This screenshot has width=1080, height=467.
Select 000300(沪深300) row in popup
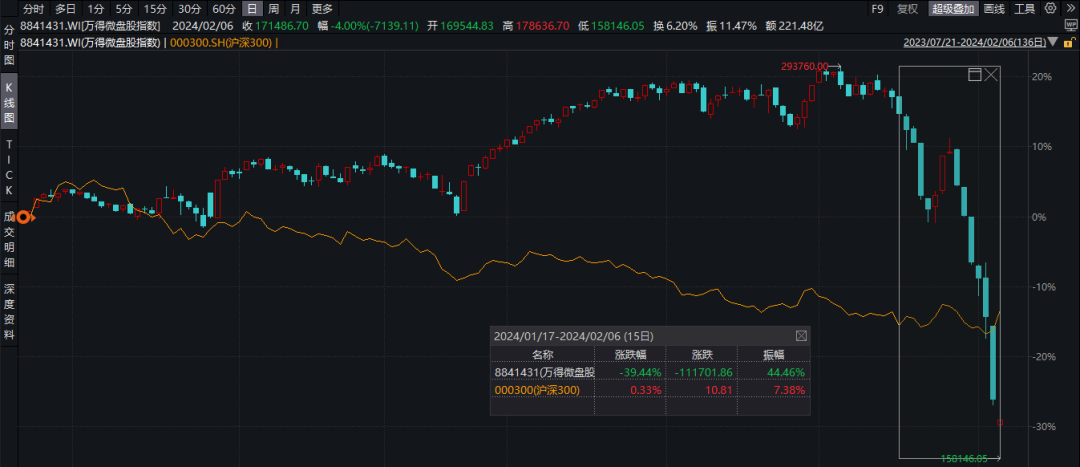[650, 390]
